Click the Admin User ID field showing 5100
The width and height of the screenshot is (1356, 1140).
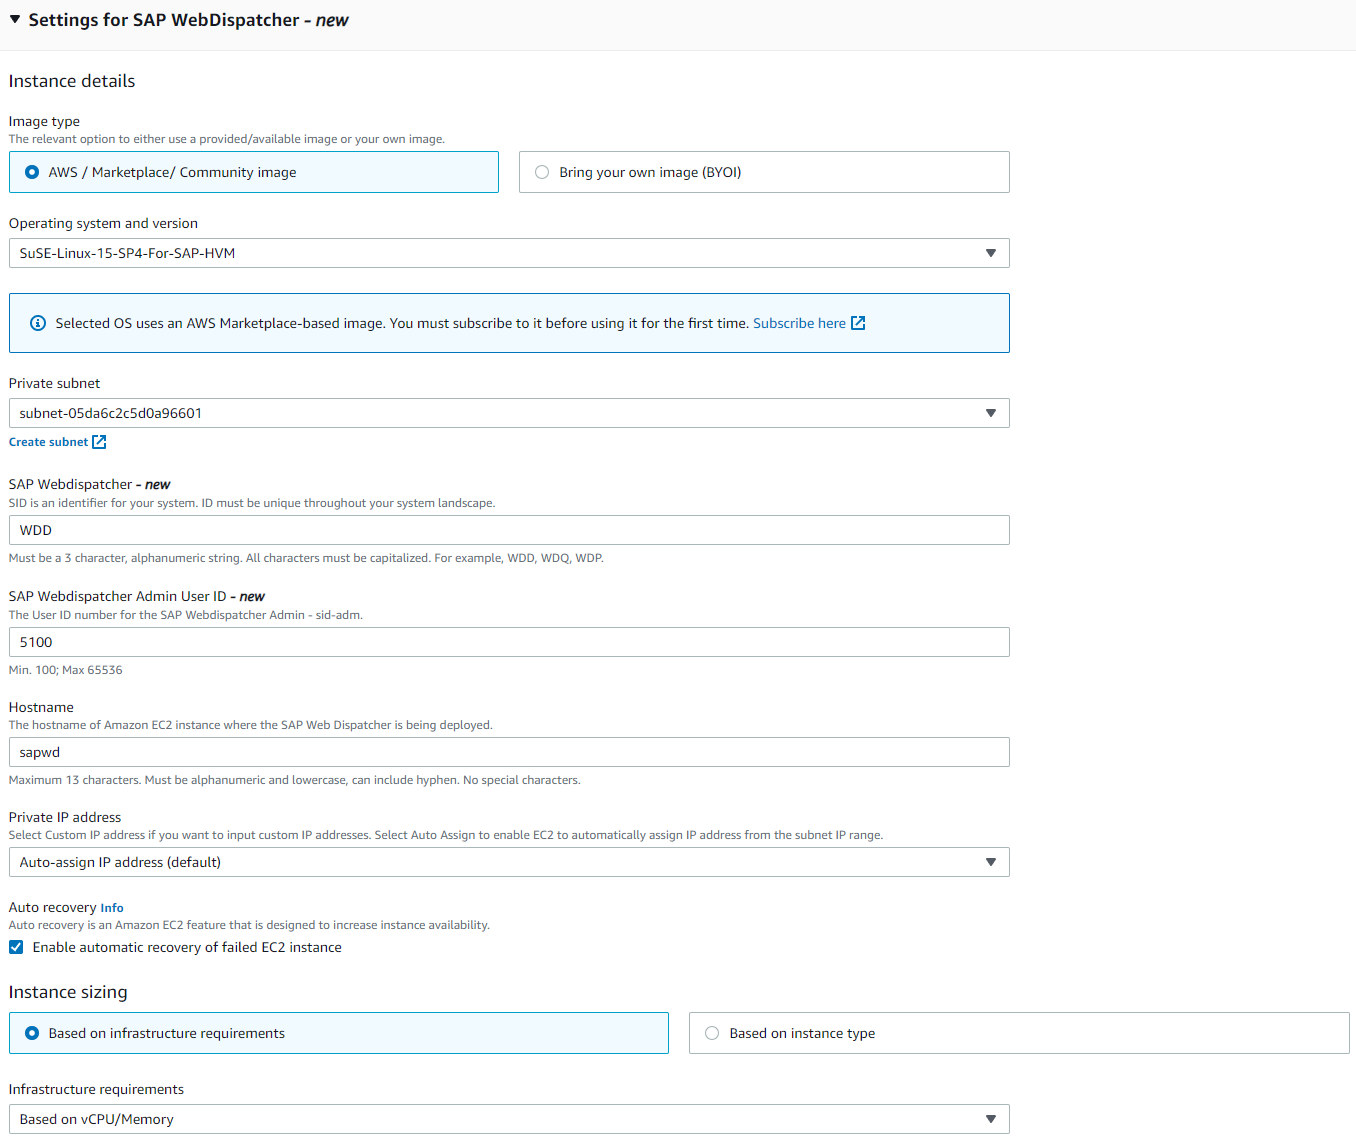(509, 642)
